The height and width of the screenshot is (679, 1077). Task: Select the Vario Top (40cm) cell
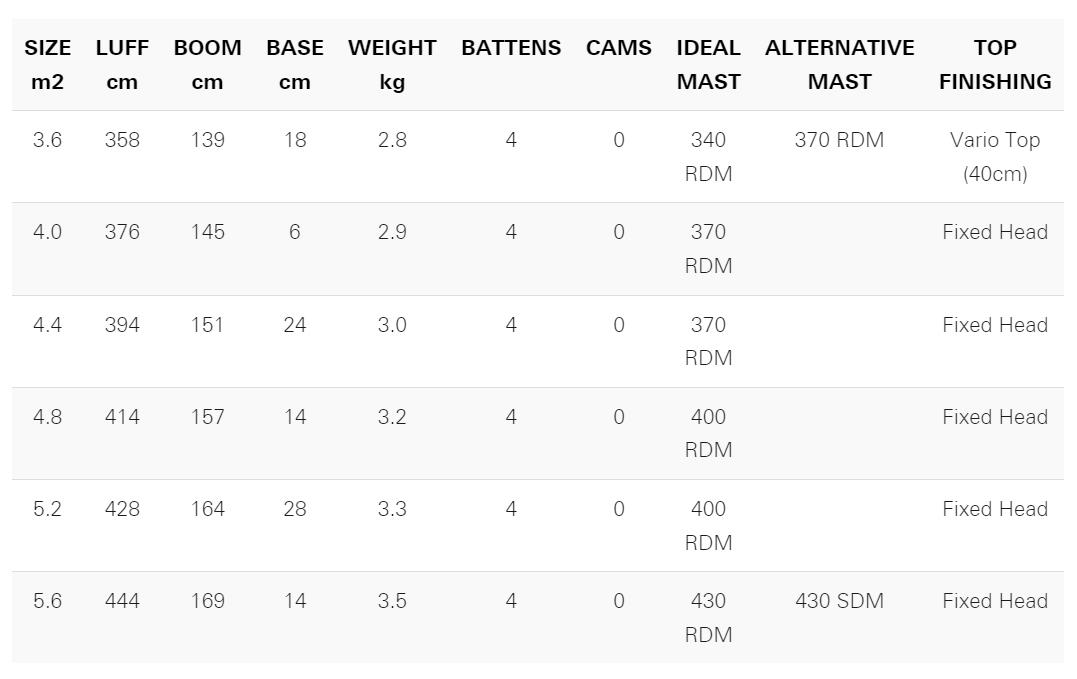point(995,157)
